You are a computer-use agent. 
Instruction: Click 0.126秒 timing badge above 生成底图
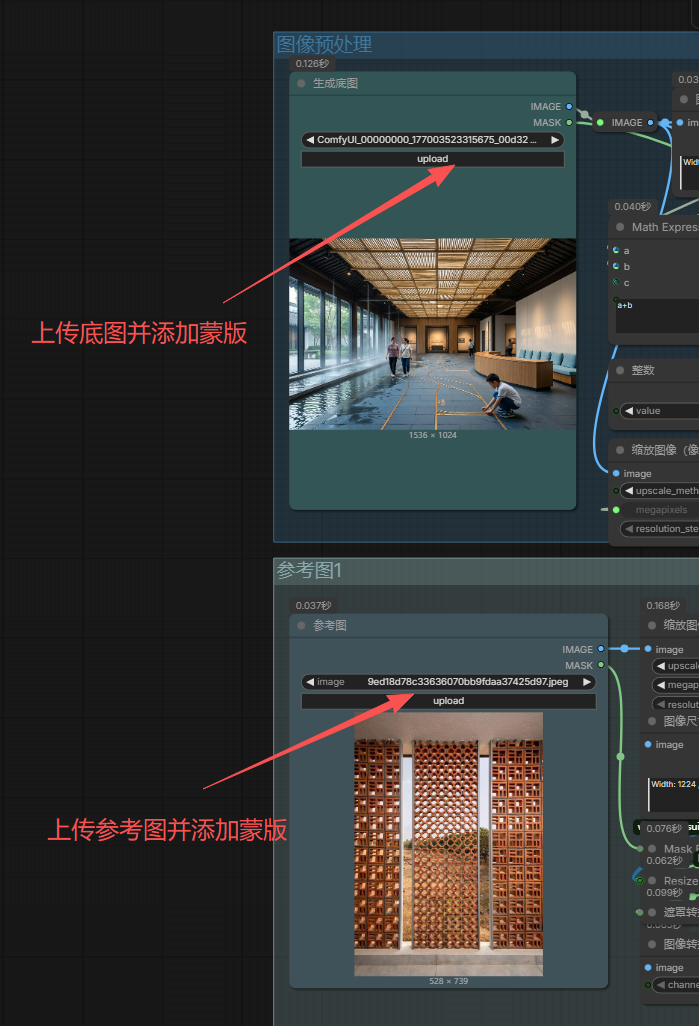tap(312, 63)
